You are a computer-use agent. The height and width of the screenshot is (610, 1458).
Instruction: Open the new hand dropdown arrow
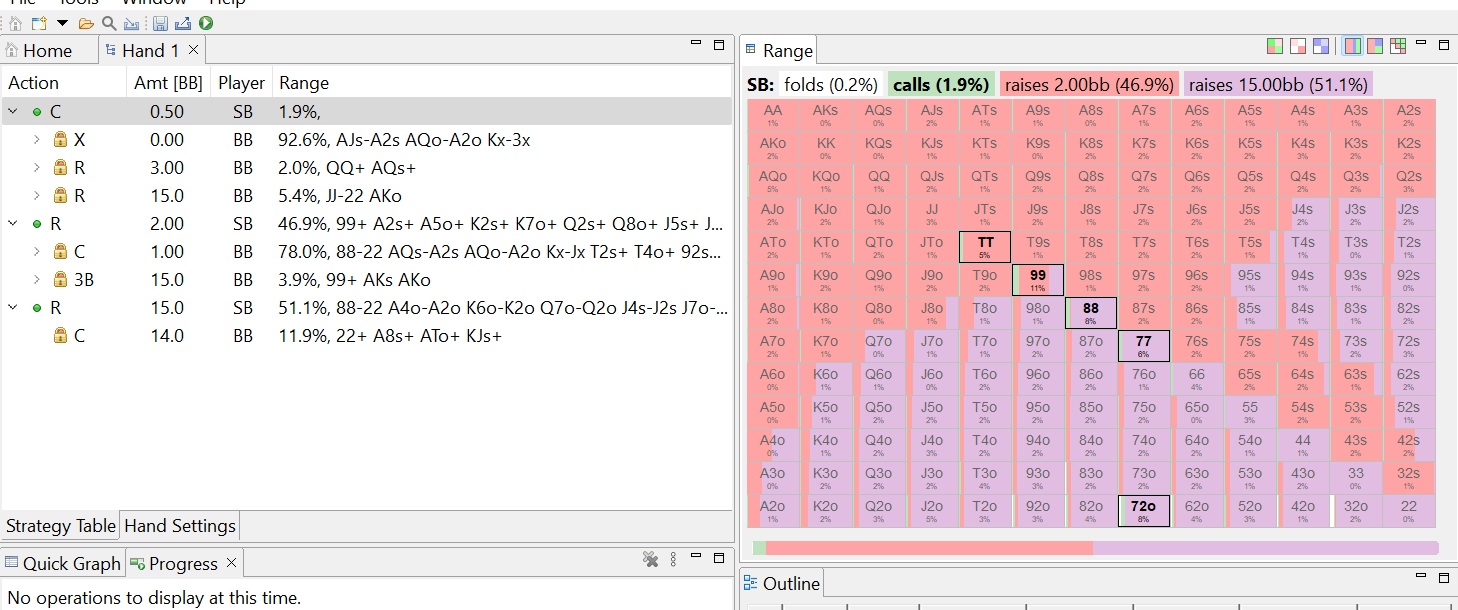tap(62, 23)
